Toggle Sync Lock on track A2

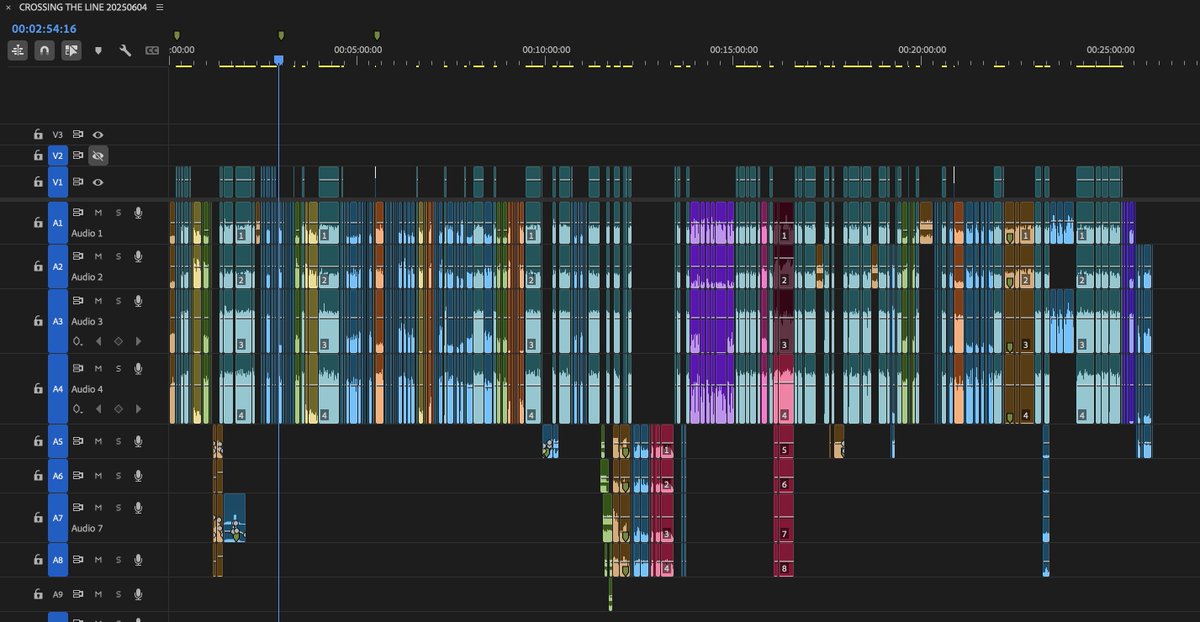[76, 255]
